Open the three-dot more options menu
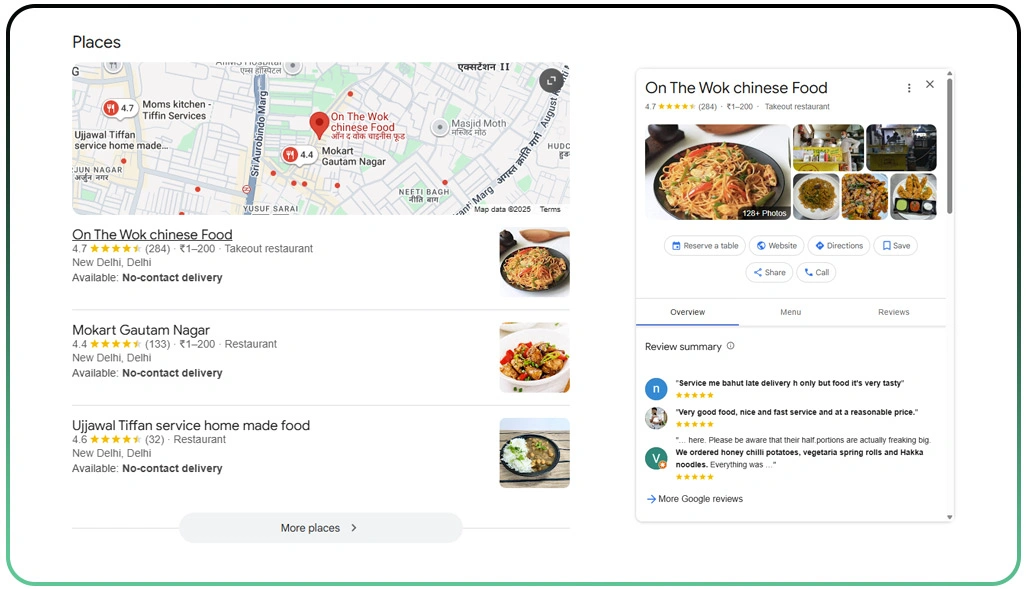 click(909, 88)
